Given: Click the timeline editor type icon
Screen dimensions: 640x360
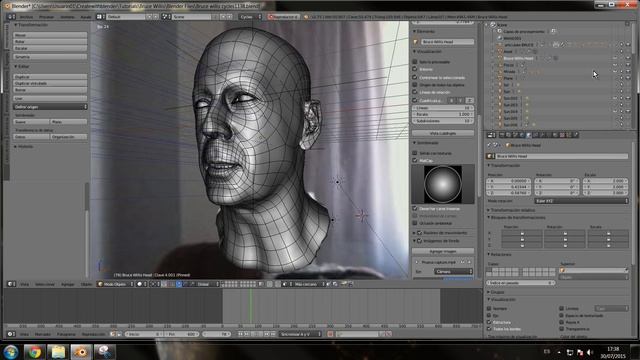Looking at the screenshot, I should 11,334.
